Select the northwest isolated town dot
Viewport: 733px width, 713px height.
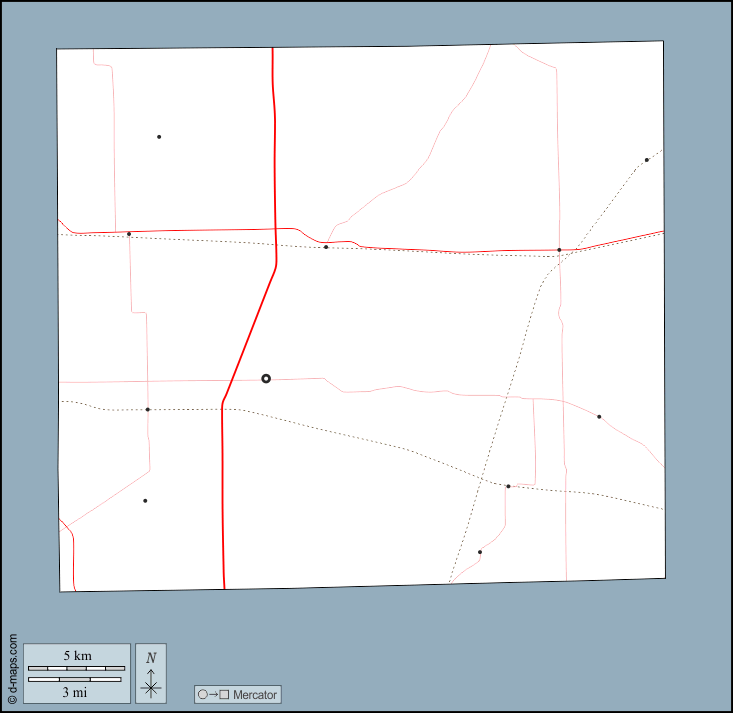coord(159,137)
